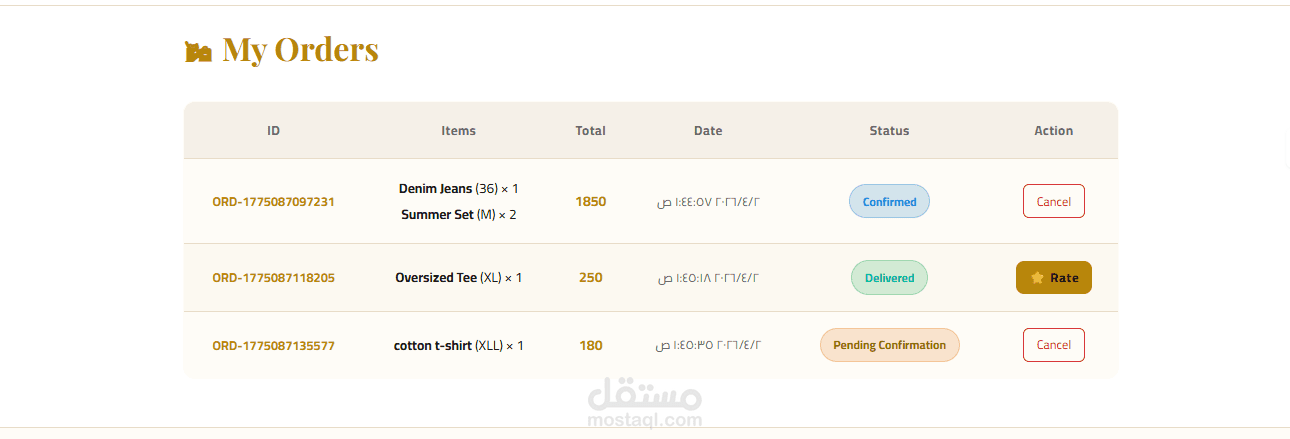Rate the delivered Oversized Tee order
The width and height of the screenshot is (1290, 439).
(1054, 278)
